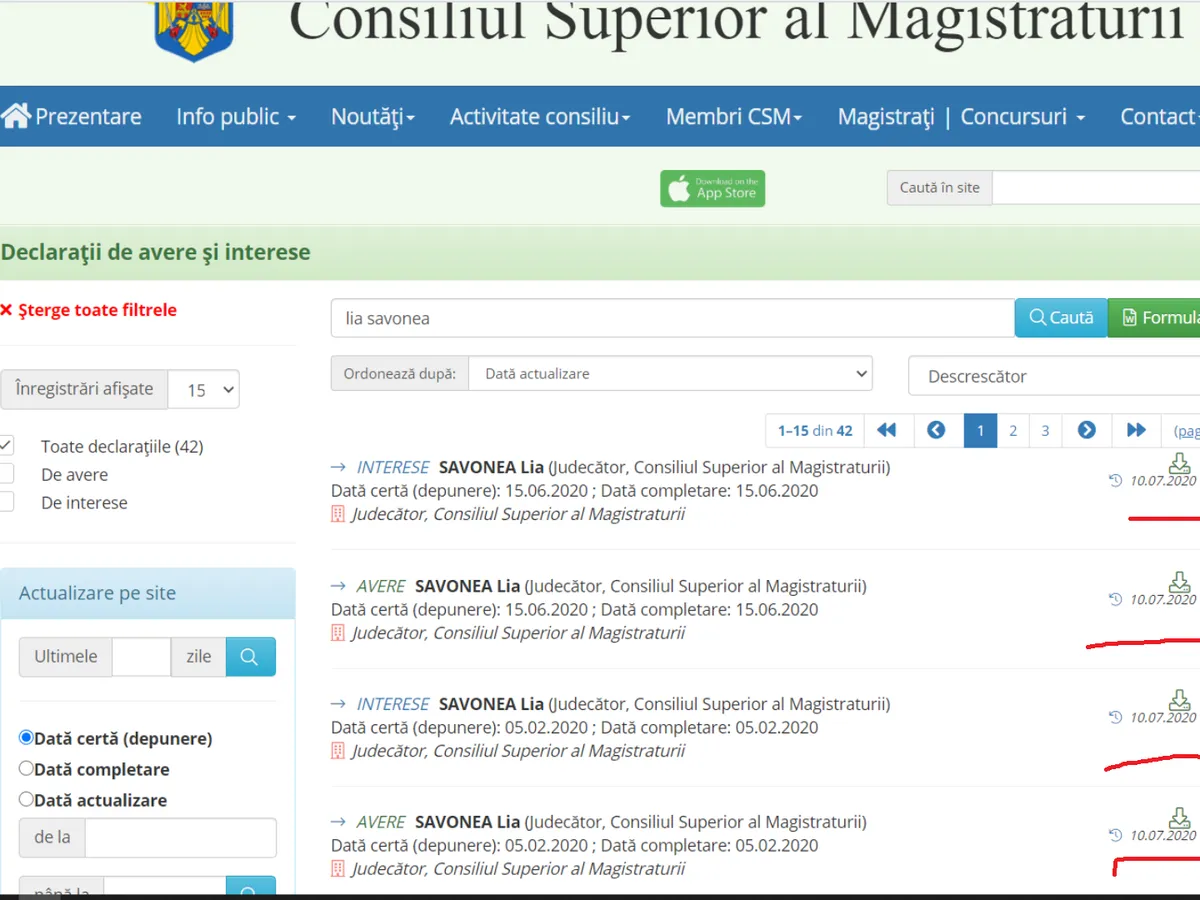Go to previous page arrow
Screen dimensions: 1200x900
[936, 430]
